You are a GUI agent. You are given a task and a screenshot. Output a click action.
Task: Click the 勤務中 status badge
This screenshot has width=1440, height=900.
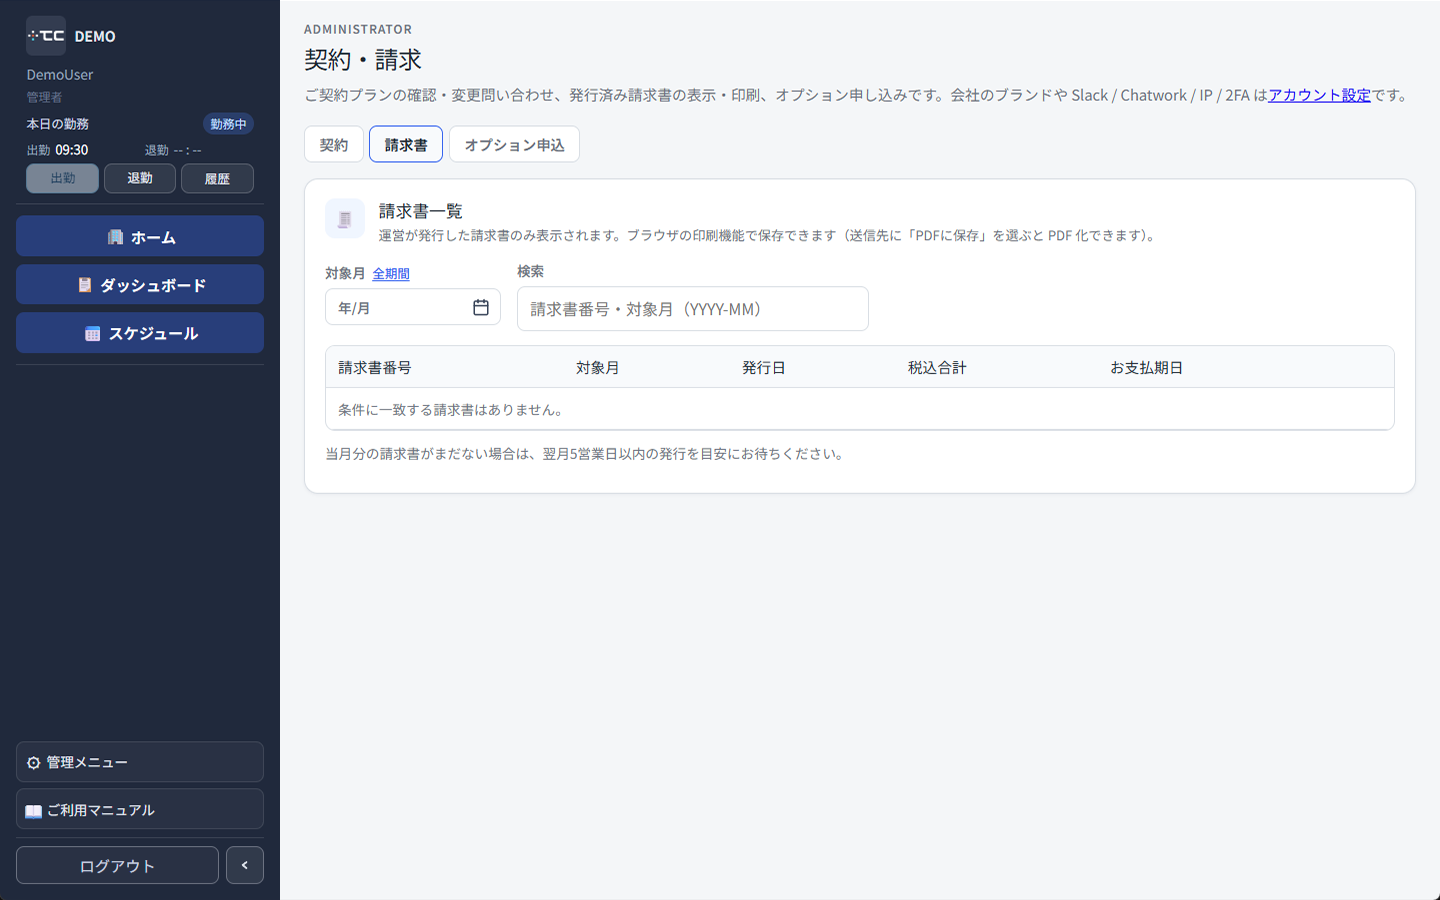tap(228, 124)
